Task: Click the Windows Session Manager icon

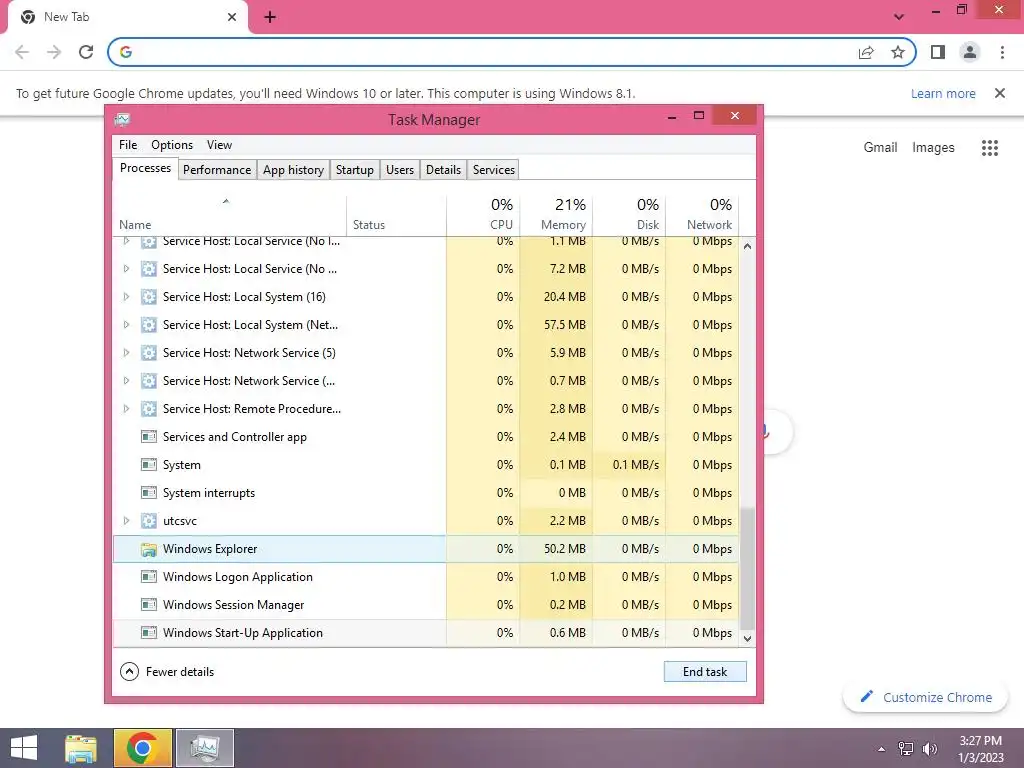Action: [149, 605]
